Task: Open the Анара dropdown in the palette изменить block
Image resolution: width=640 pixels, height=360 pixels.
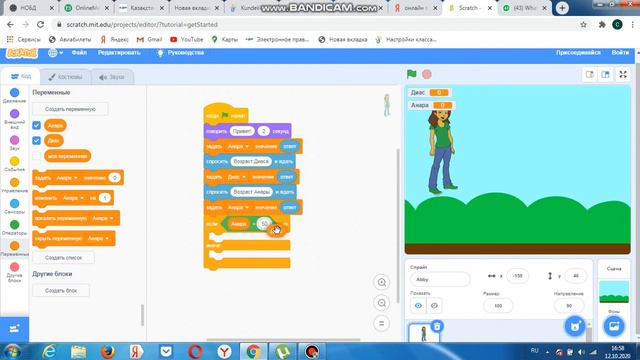Action: tap(73, 198)
